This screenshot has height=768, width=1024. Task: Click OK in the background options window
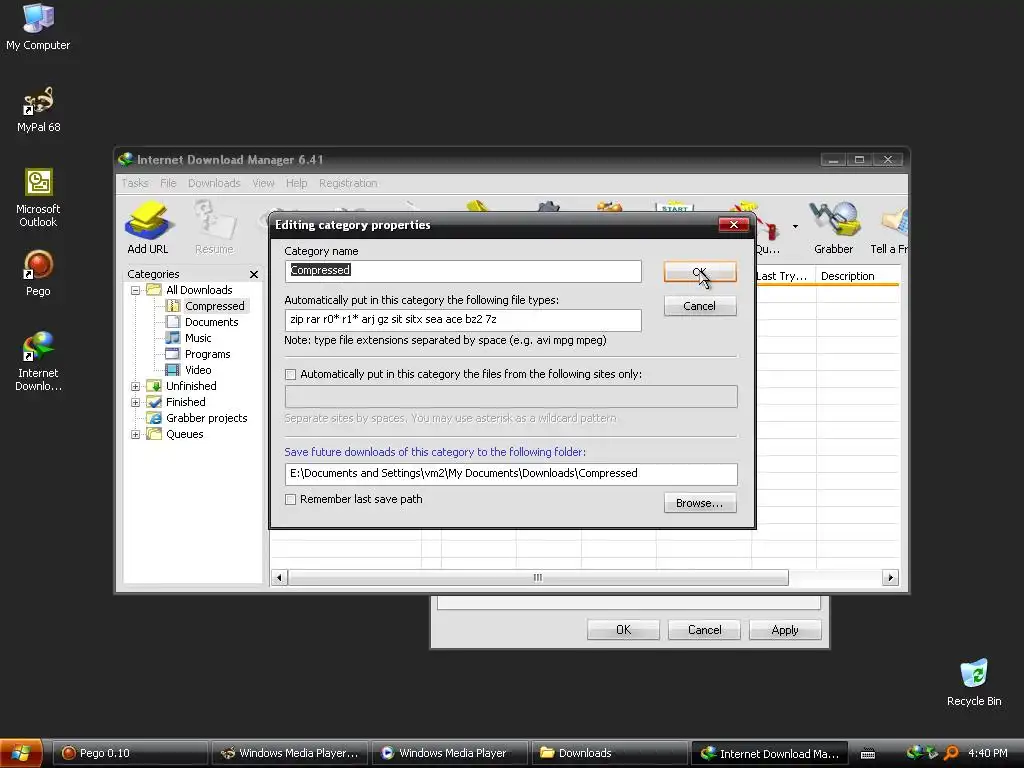pyautogui.click(x=623, y=630)
